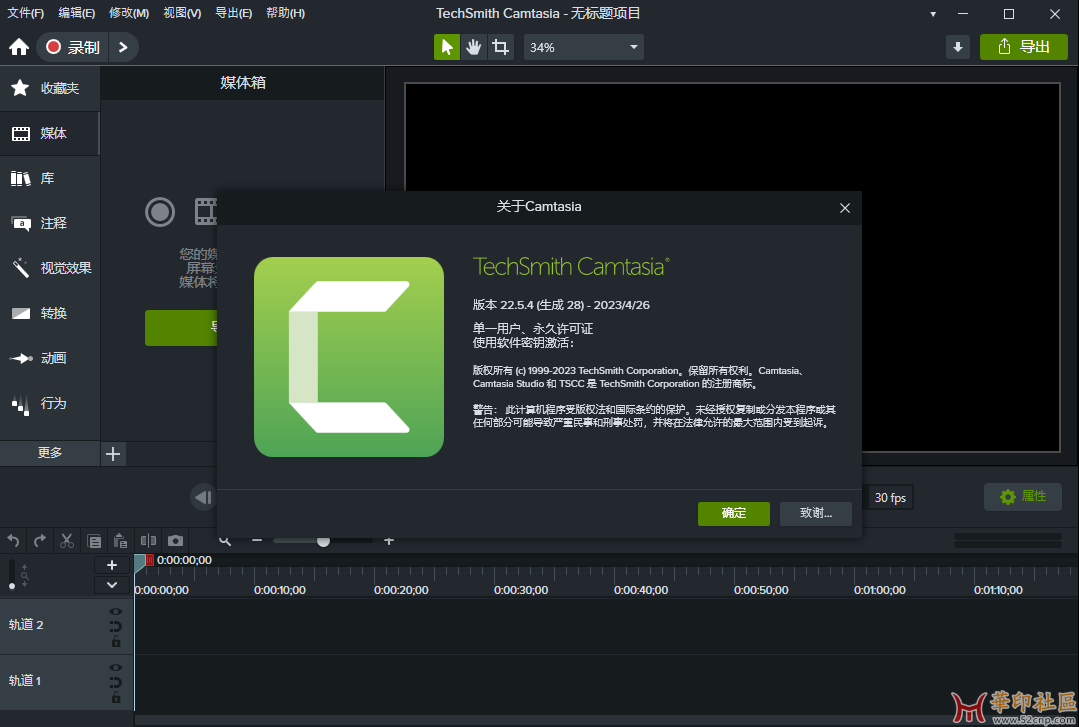Viewport: 1079px width, 727px height.
Task: Open the 30 fps frame rate control
Action: [x=889, y=498]
